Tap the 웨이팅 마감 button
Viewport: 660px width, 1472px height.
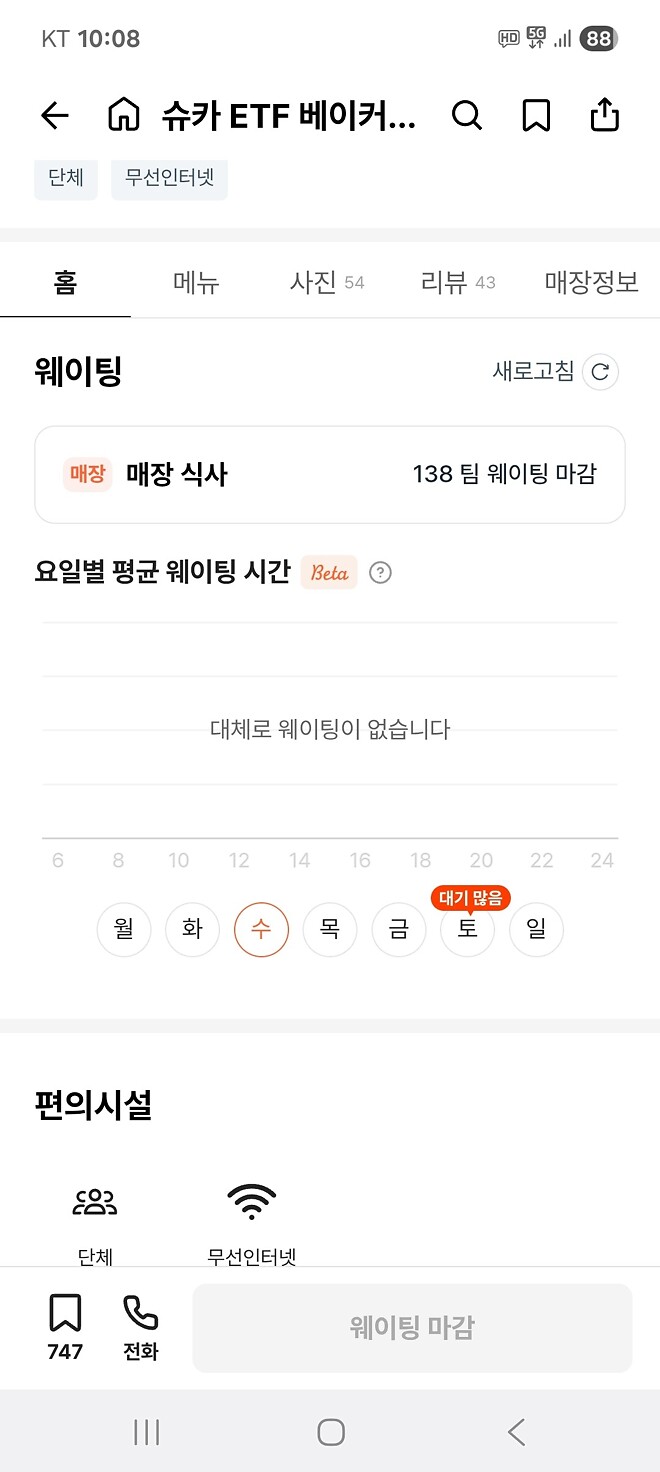411,1327
